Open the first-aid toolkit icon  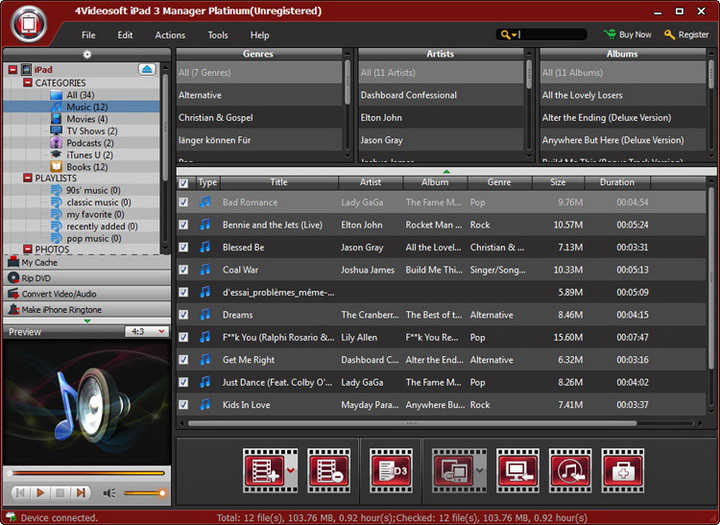pyautogui.click(x=623, y=470)
